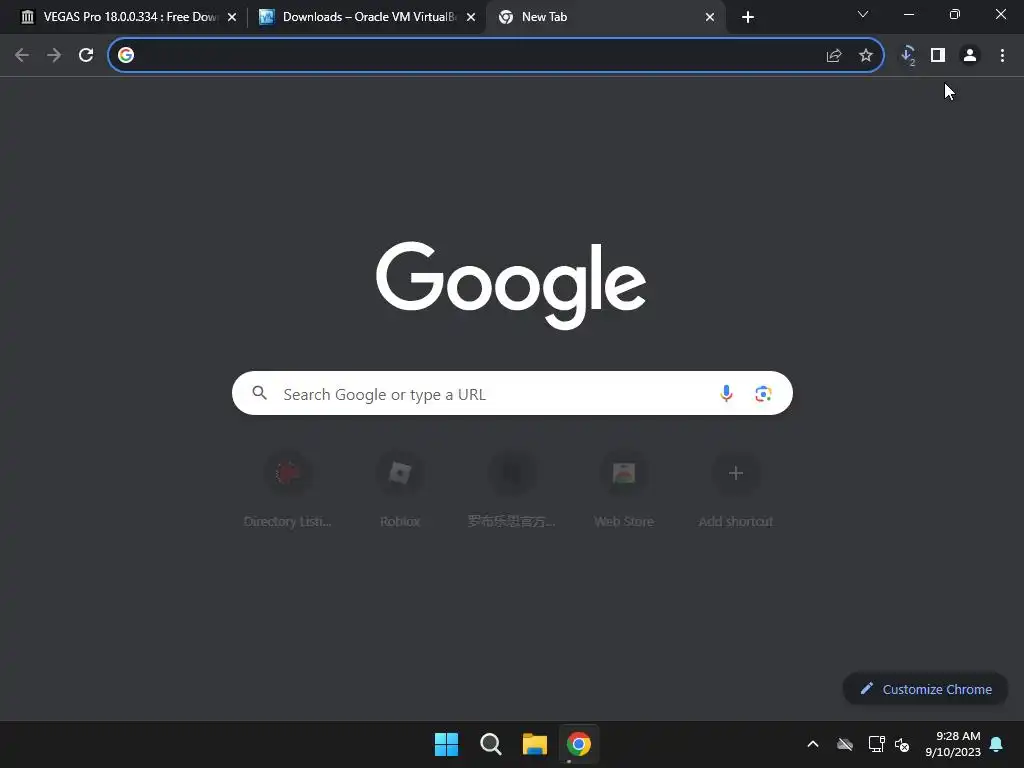Viewport: 1024px width, 768px height.
Task: Select the New Tab tab
Action: coord(604,17)
